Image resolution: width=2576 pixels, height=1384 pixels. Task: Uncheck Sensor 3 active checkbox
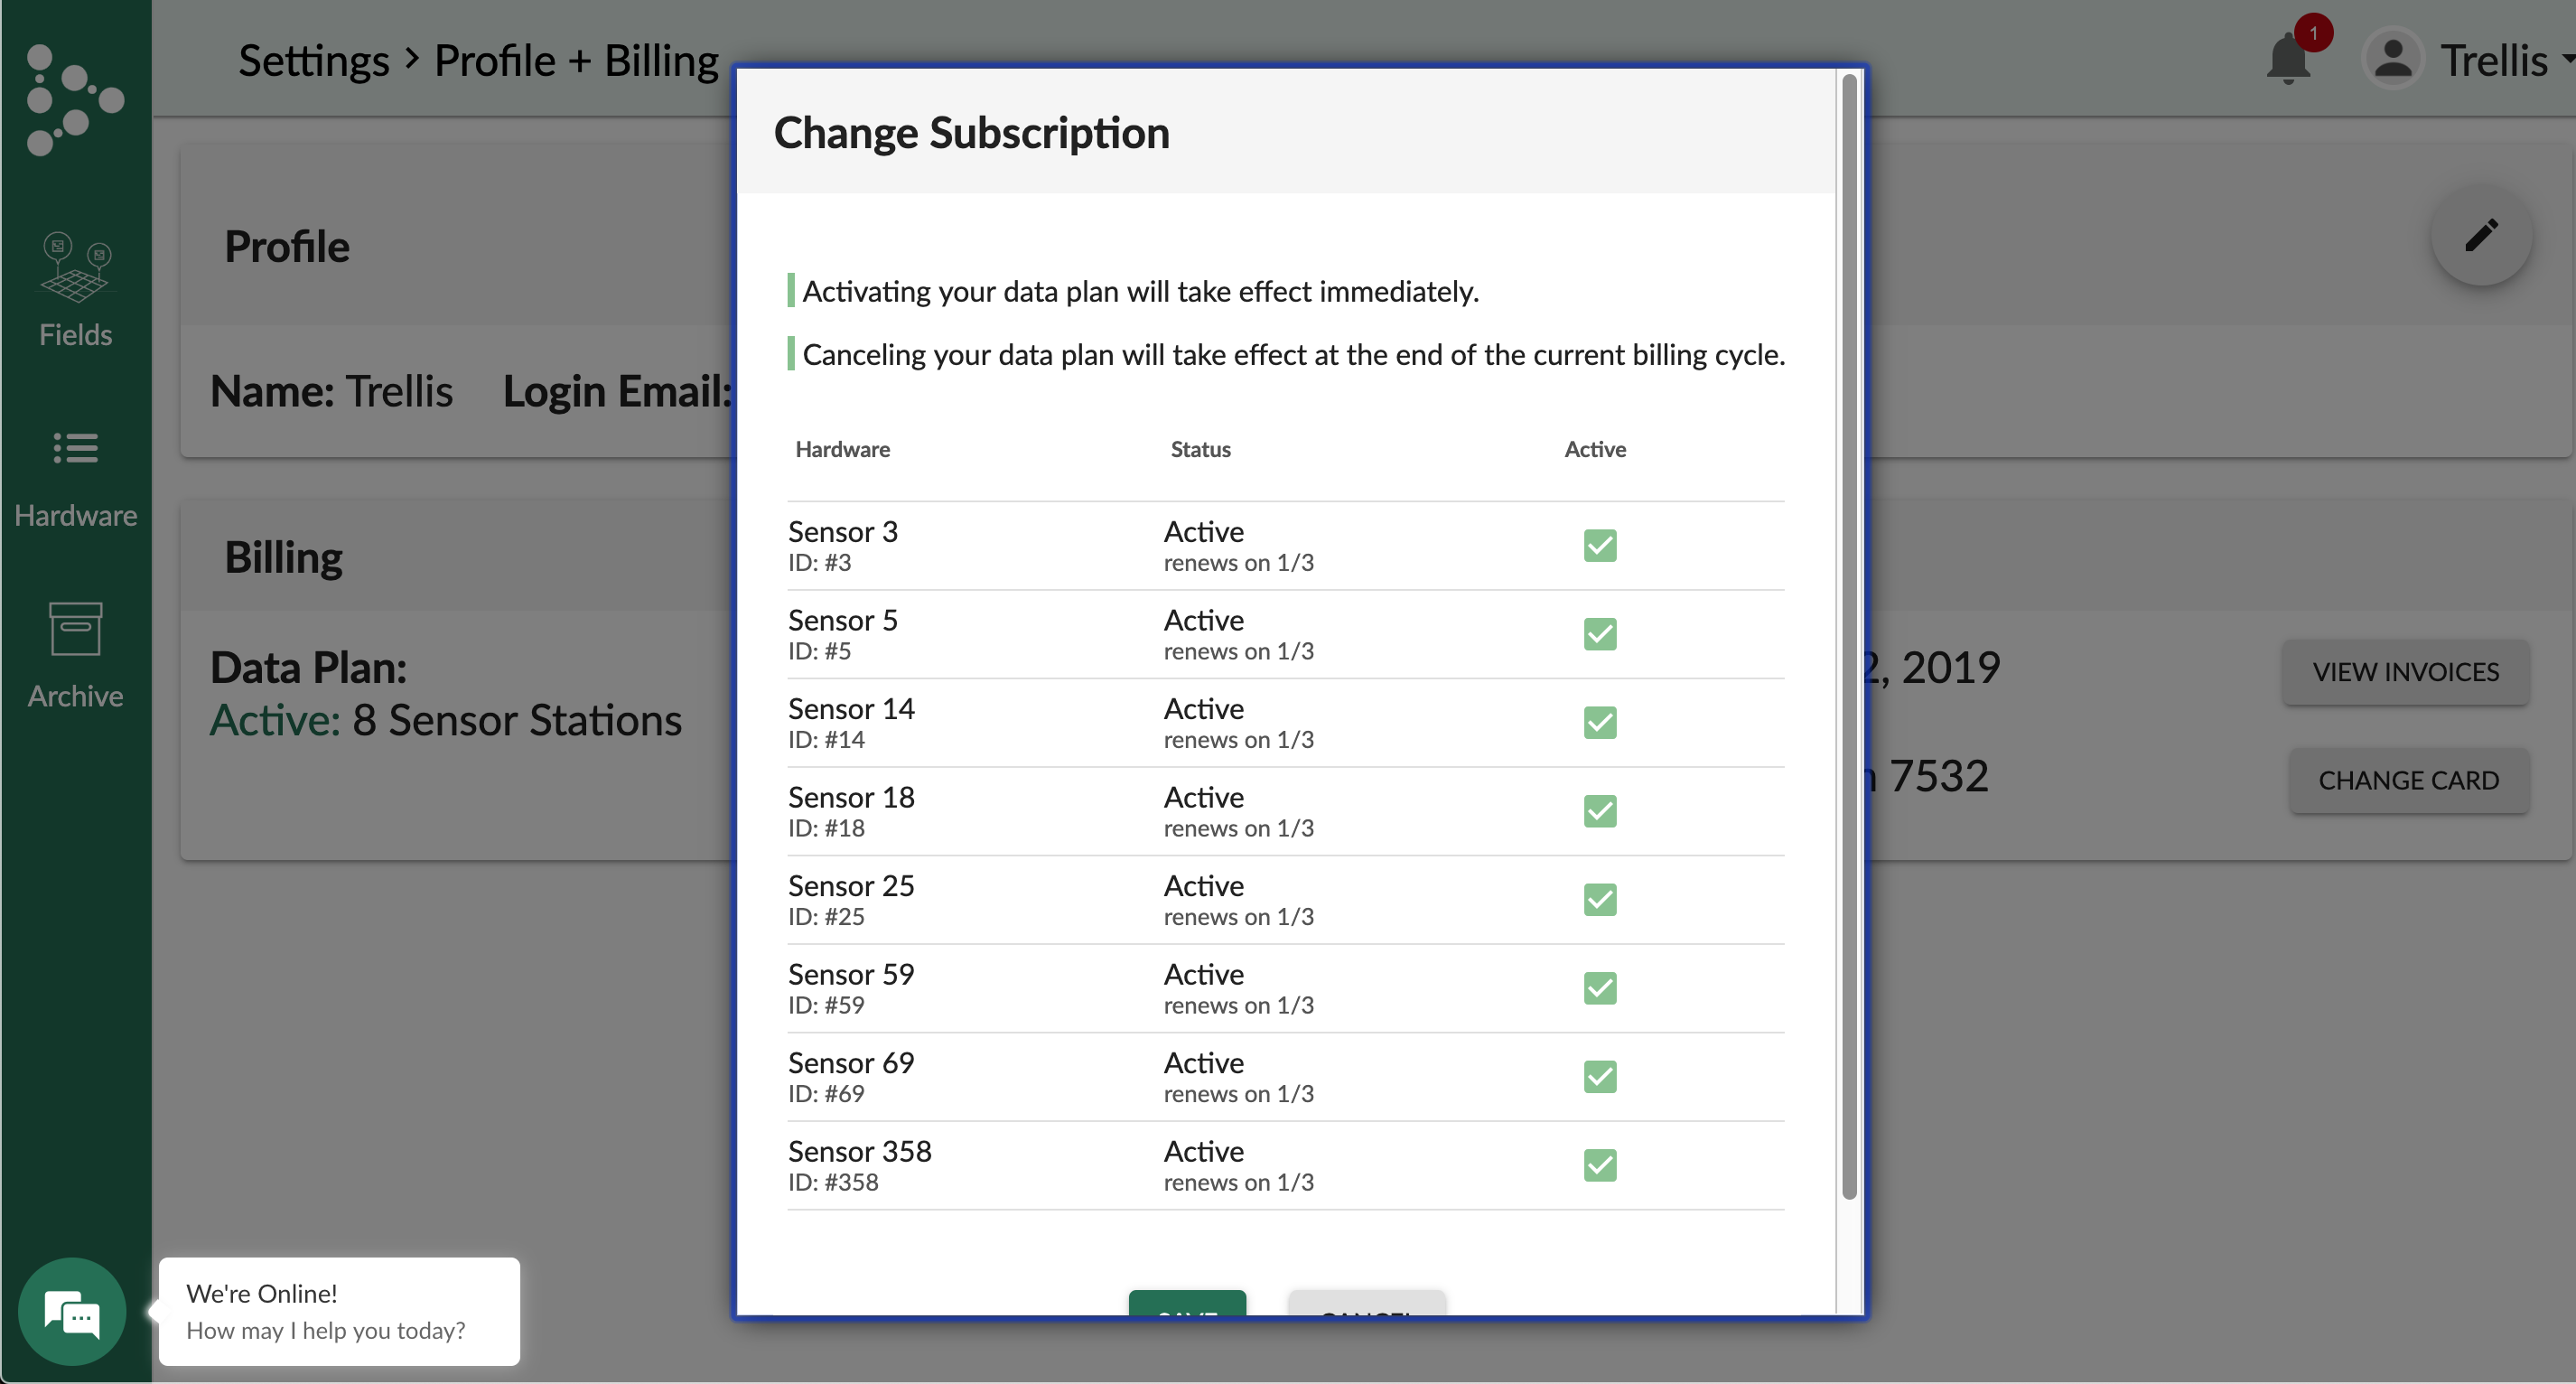coord(1600,545)
